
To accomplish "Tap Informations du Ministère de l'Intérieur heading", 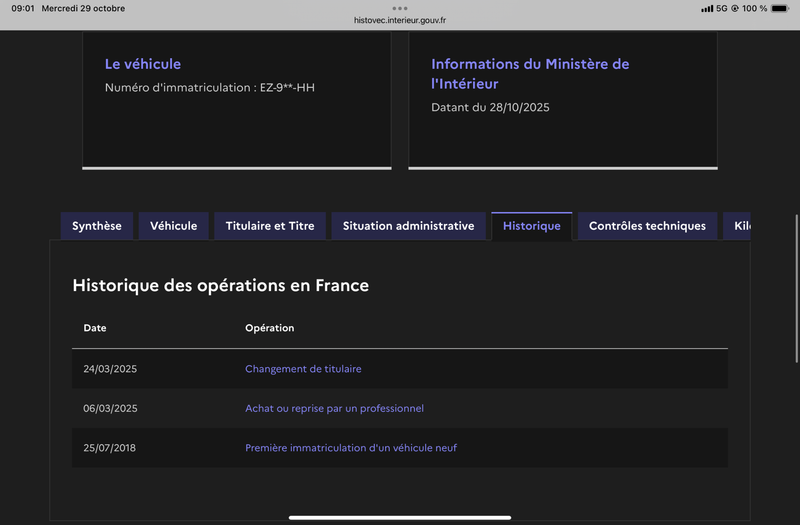I will (530, 74).
